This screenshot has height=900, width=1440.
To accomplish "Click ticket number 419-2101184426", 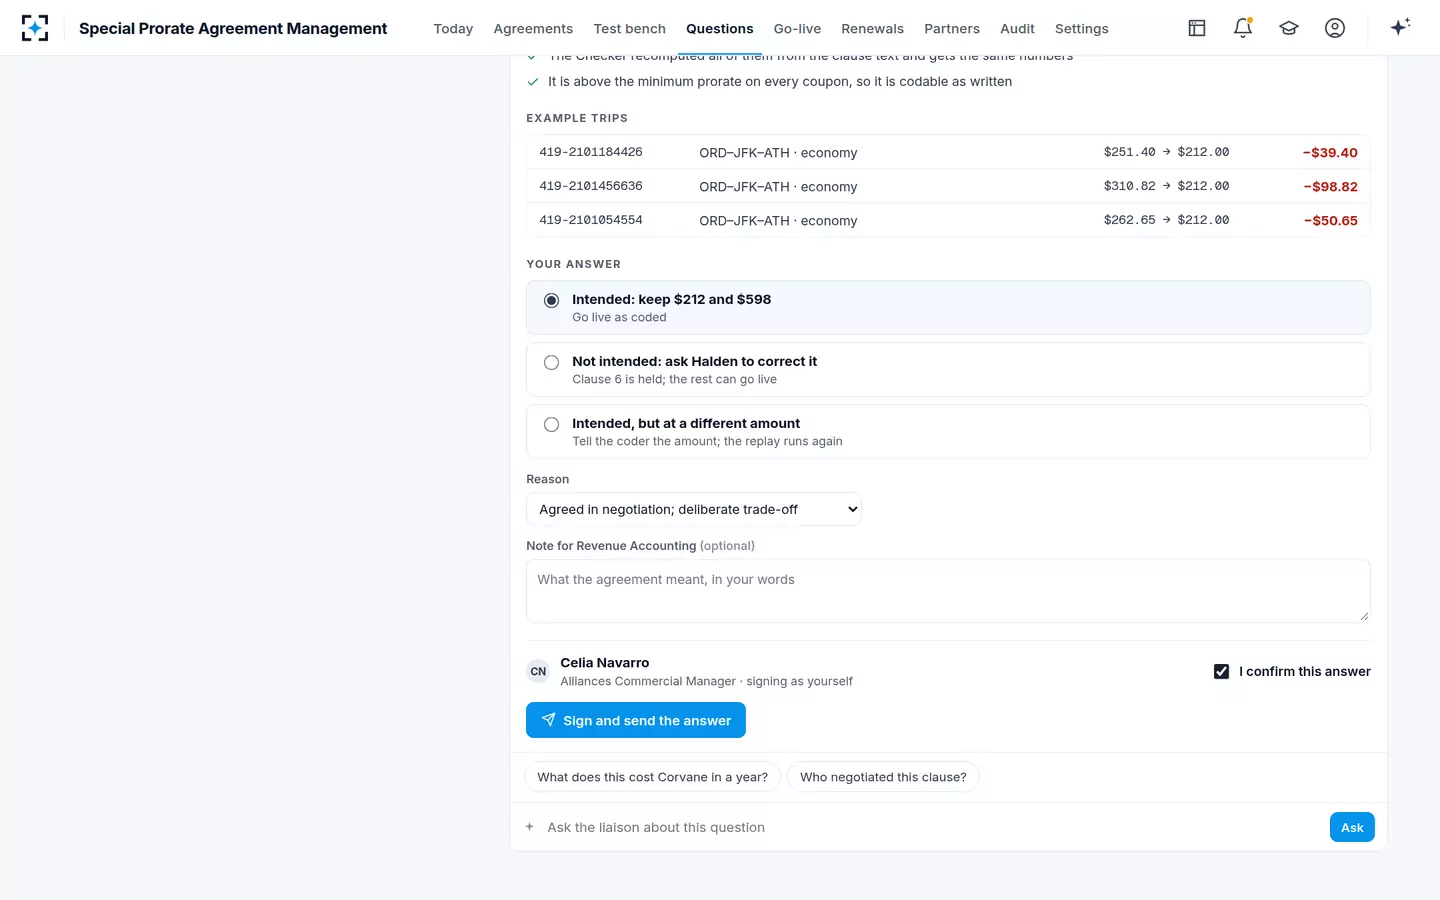I will pos(591,152).
